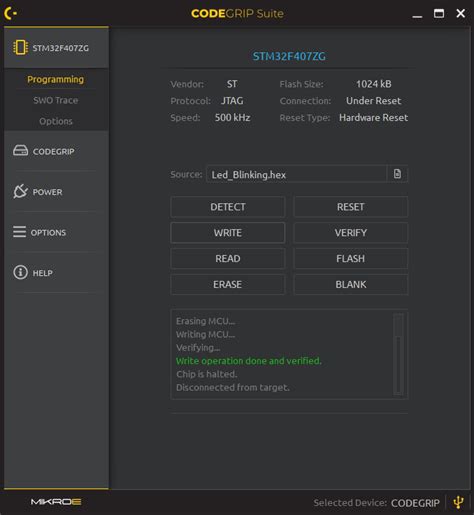Click the WRITE button

pos(228,233)
